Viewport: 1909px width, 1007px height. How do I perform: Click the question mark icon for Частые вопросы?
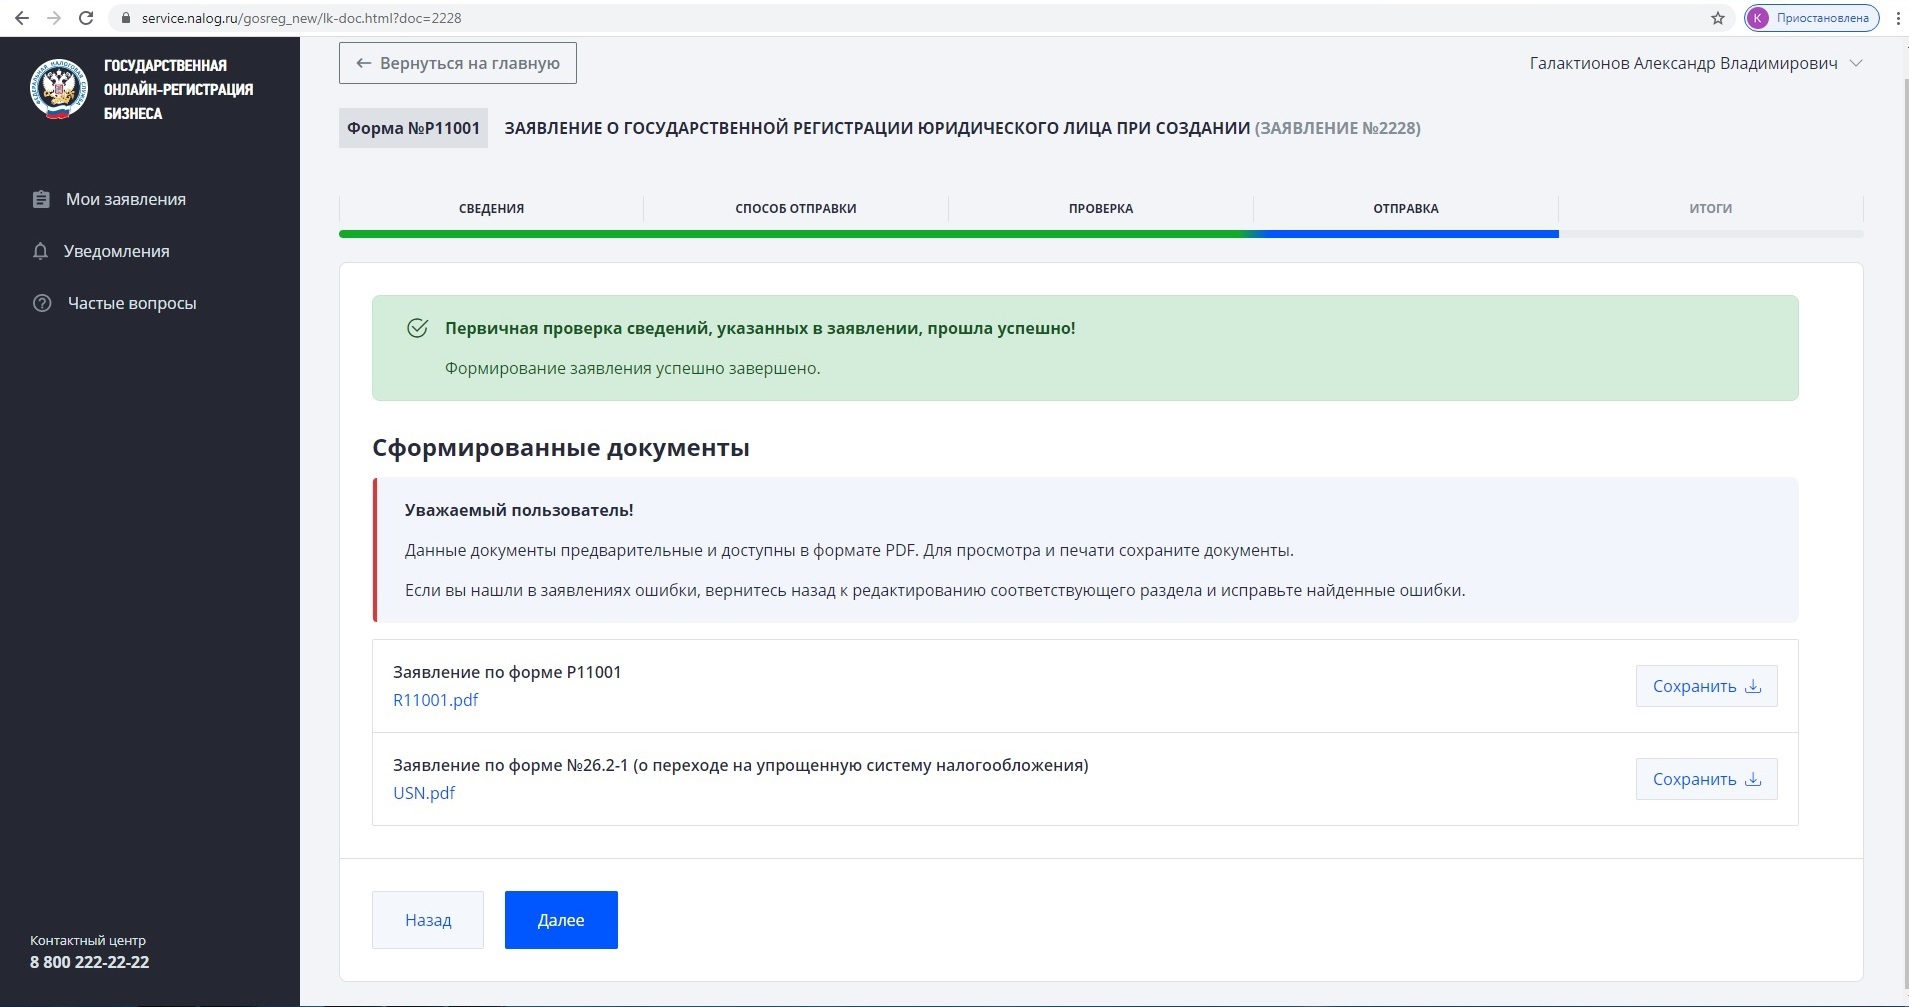pyautogui.click(x=42, y=303)
